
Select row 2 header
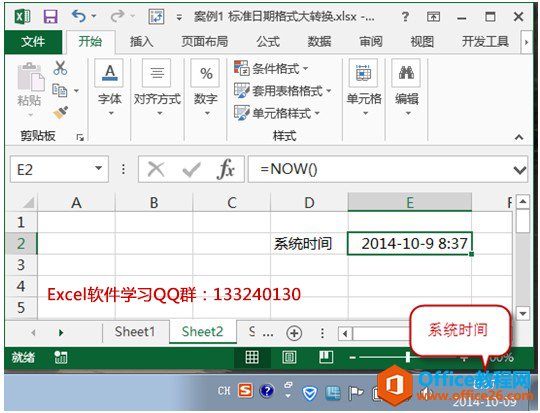pyautogui.click(x=21, y=244)
